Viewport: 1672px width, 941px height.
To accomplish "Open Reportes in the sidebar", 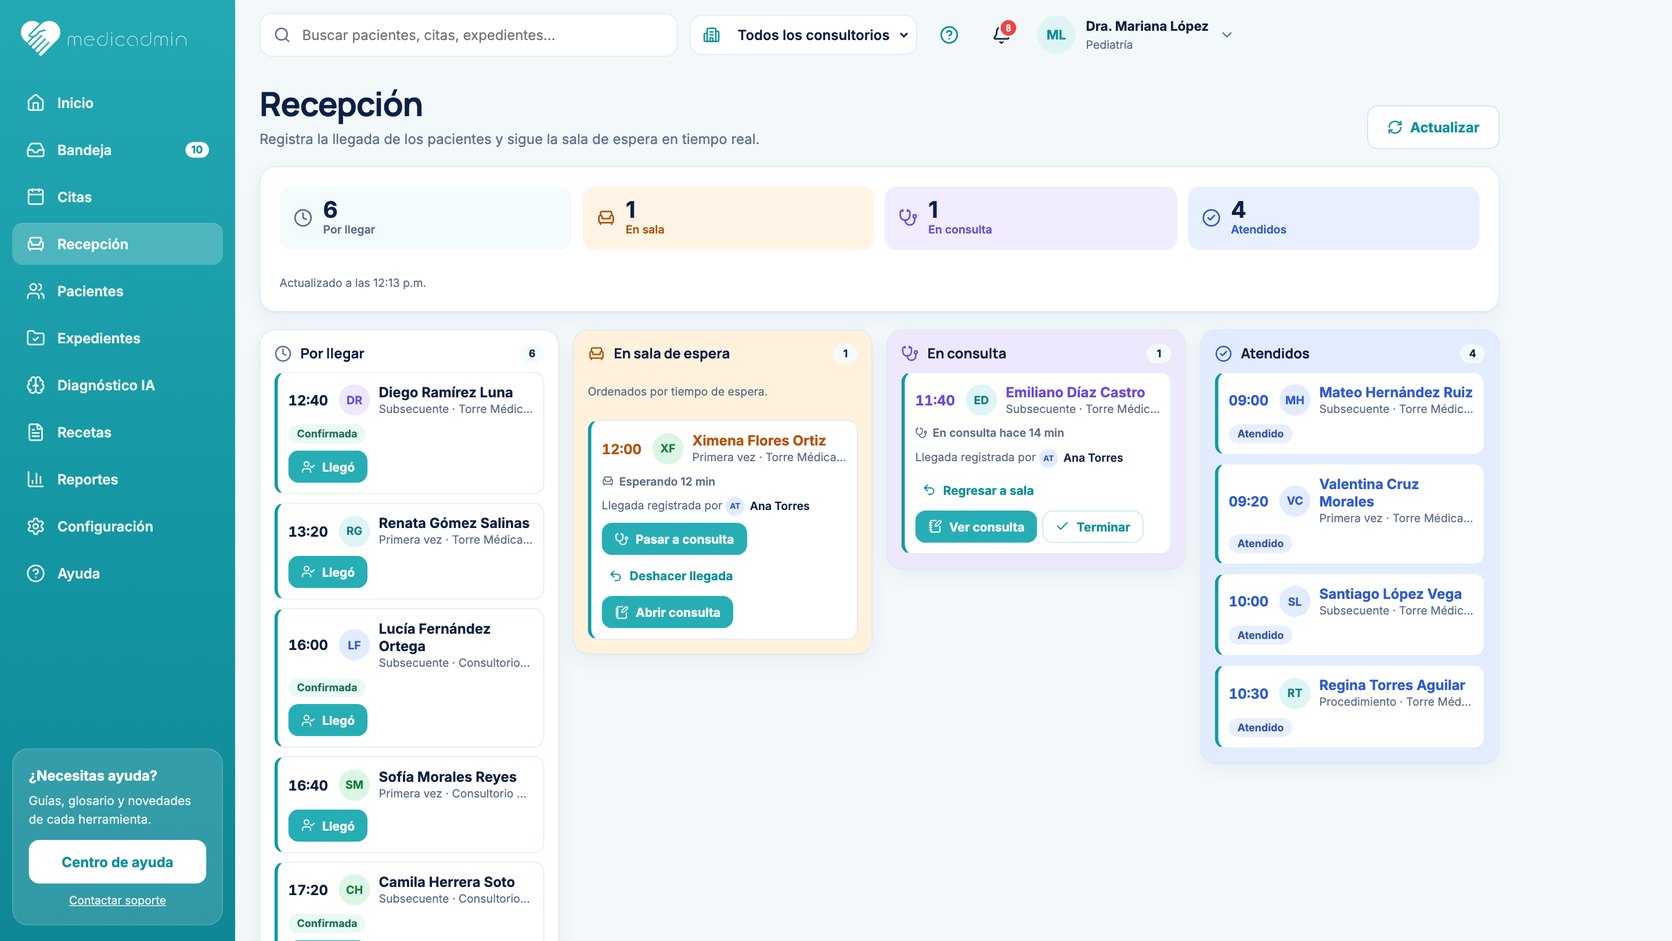I will coord(117,479).
